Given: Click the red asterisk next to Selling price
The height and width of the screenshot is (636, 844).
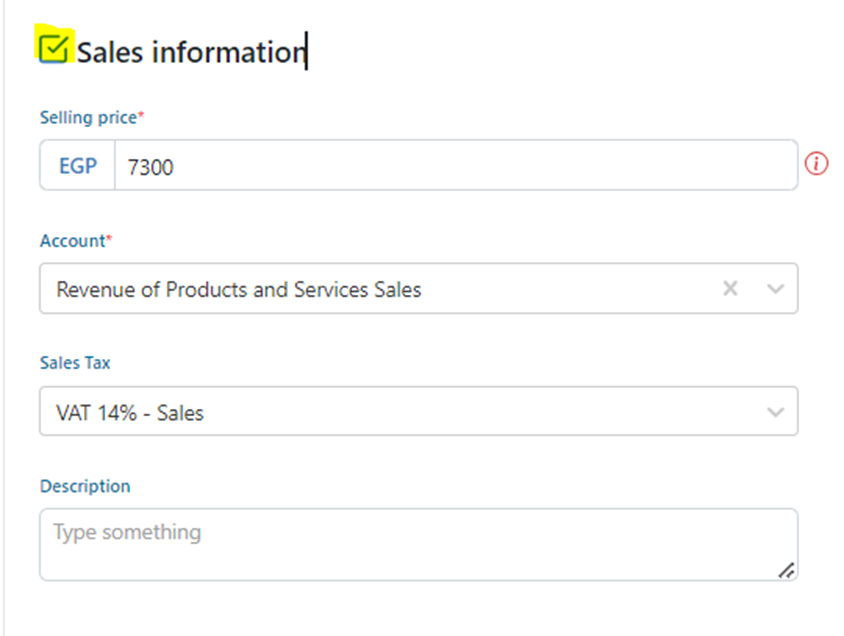Looking at the screenshot, I should point(141,117).
